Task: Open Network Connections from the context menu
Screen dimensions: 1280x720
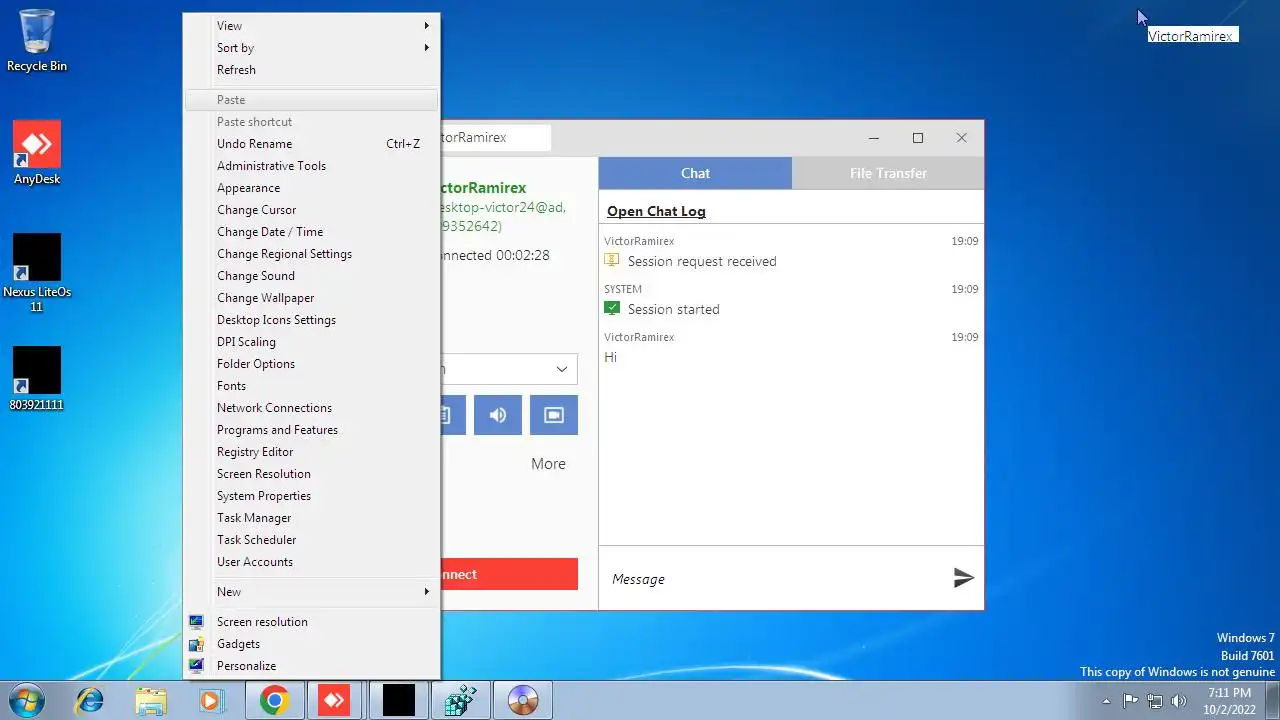Action: click(x=312, y=408)
